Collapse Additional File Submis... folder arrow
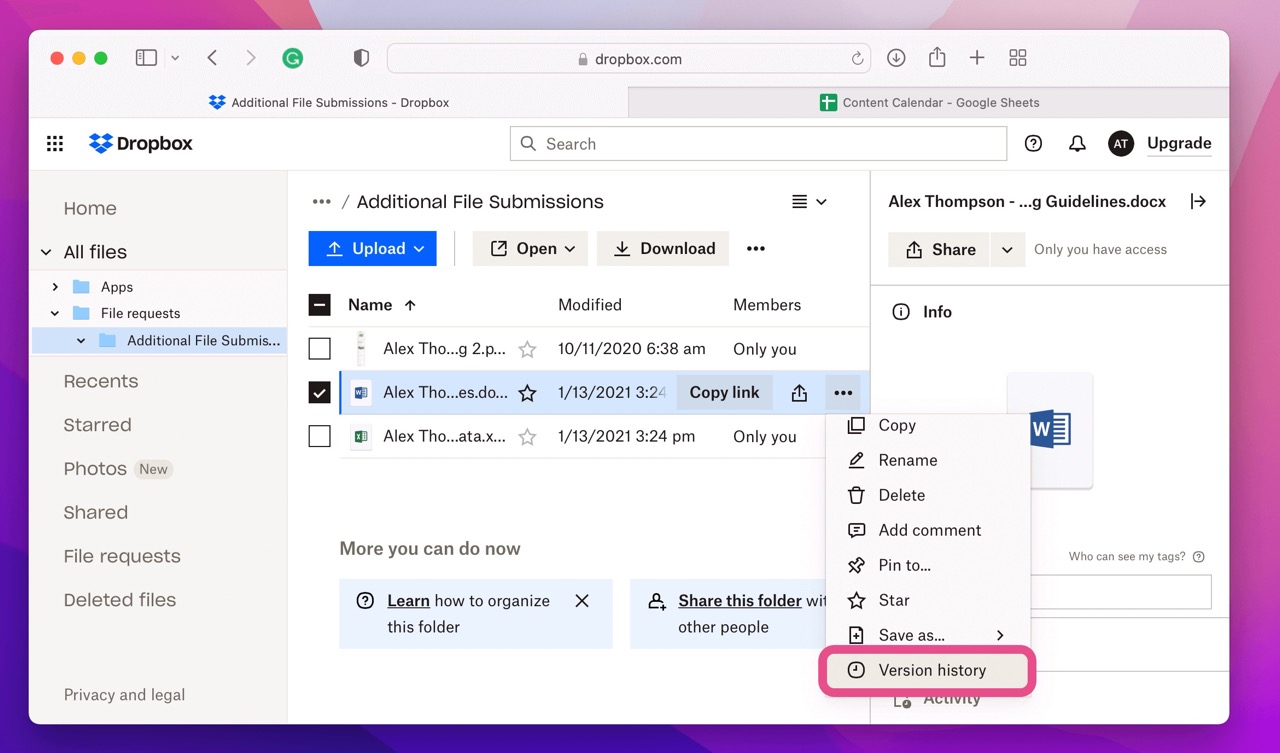Viewport: 1280px width, 753px height. pos(81,341)
